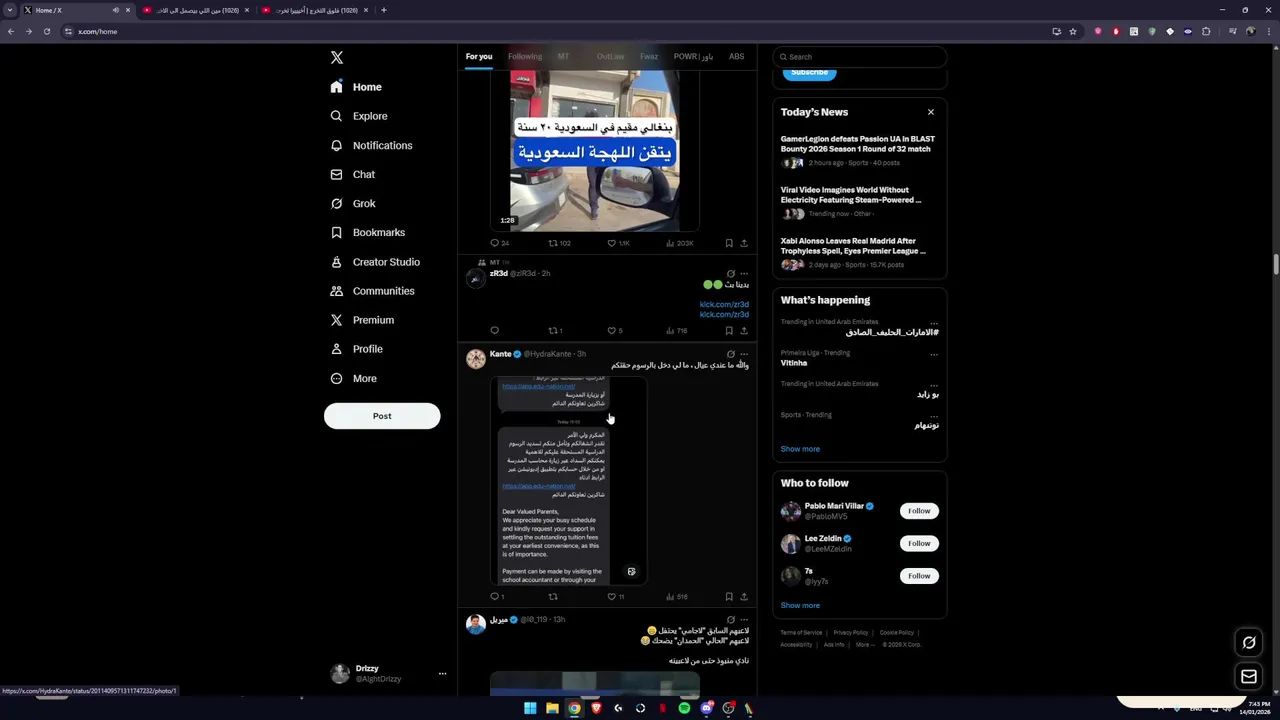Open Privacy Policy footer link
Screen dimensions: 1280x720
(x=851, y=633)
